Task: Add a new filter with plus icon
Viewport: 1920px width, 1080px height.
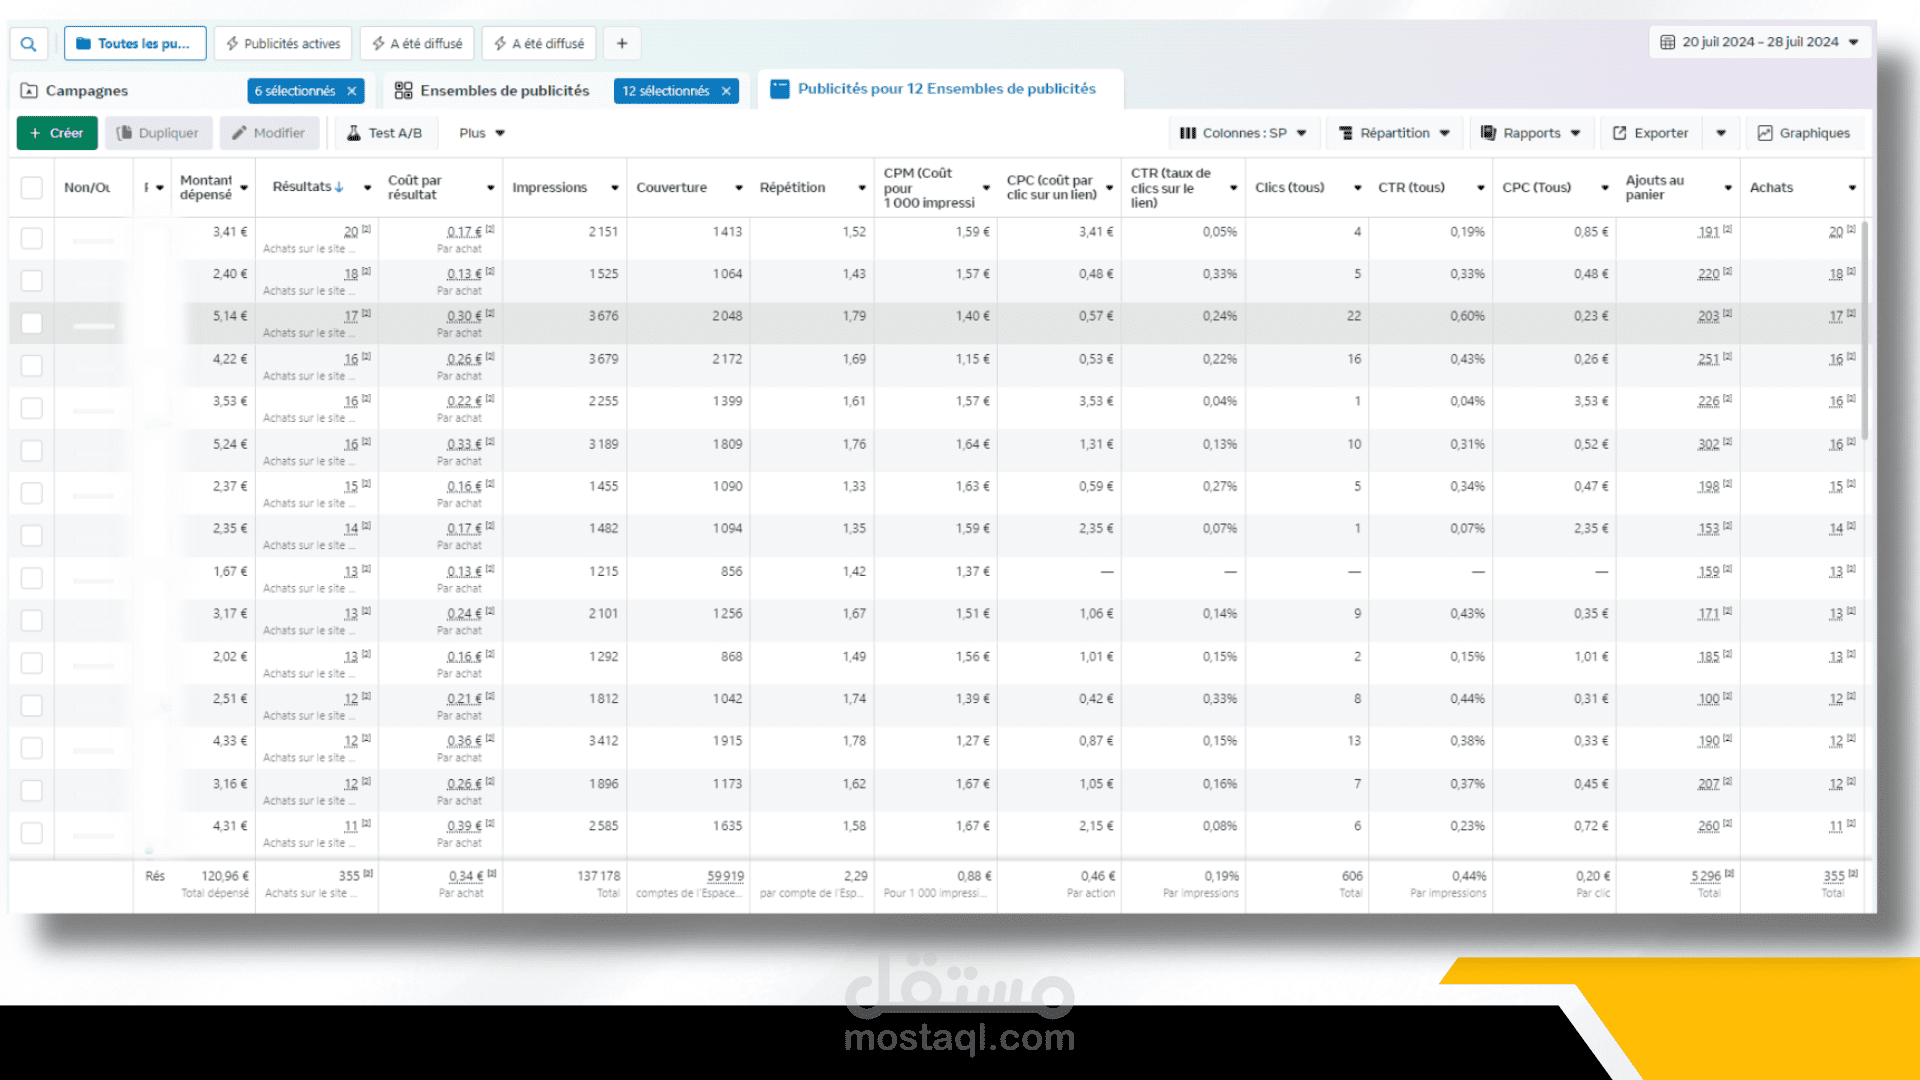Action: coord(622,44)
